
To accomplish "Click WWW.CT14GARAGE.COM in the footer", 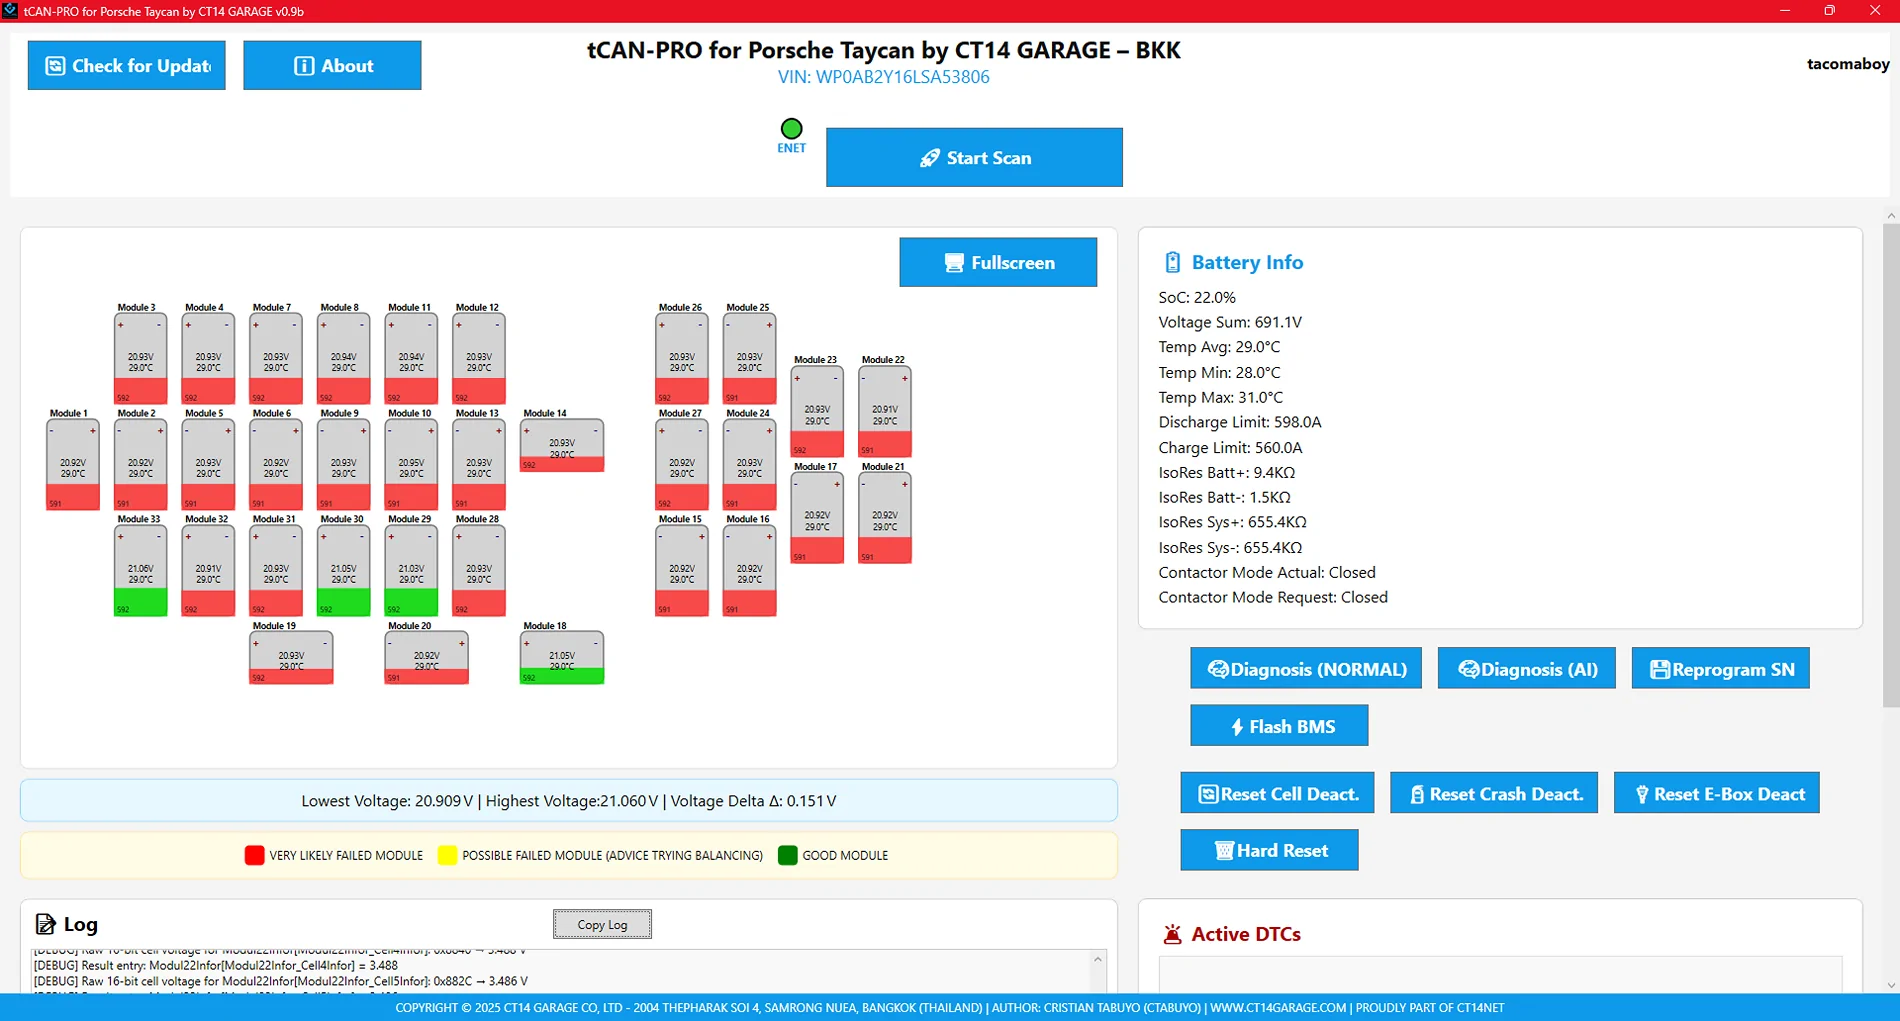I will click(x=1278, y=1008).
